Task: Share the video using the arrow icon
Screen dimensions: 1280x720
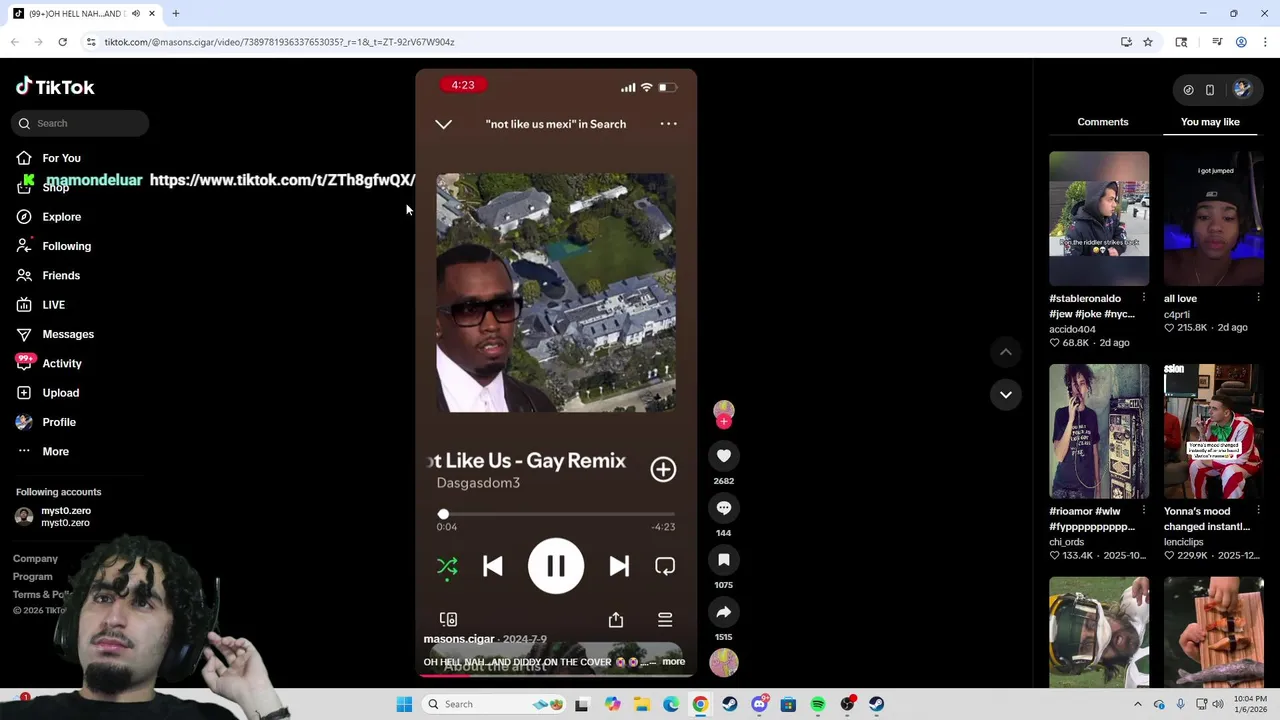Action: [724, 612]
